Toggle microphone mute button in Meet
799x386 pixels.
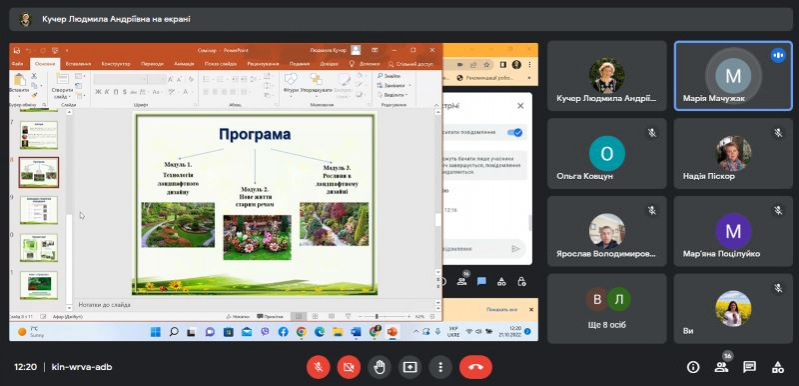[318, 367]
